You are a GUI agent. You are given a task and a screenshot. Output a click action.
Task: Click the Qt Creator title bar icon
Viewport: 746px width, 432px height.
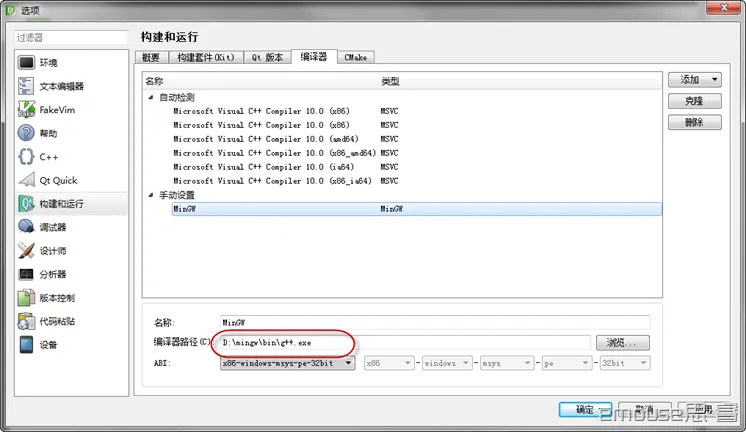(10, 10)
